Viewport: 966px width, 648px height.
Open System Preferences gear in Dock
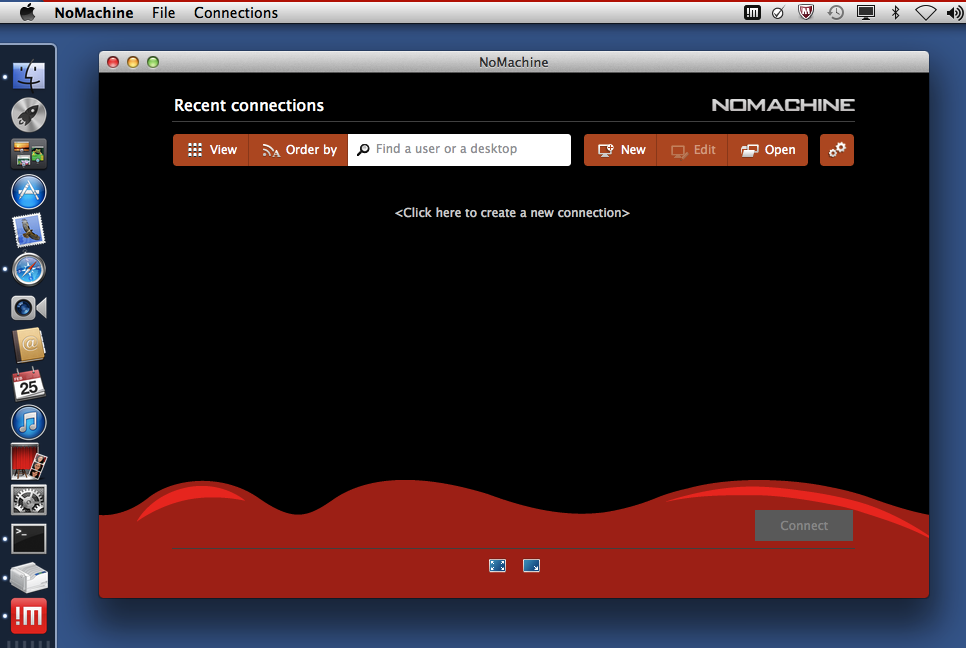(28, 500)
